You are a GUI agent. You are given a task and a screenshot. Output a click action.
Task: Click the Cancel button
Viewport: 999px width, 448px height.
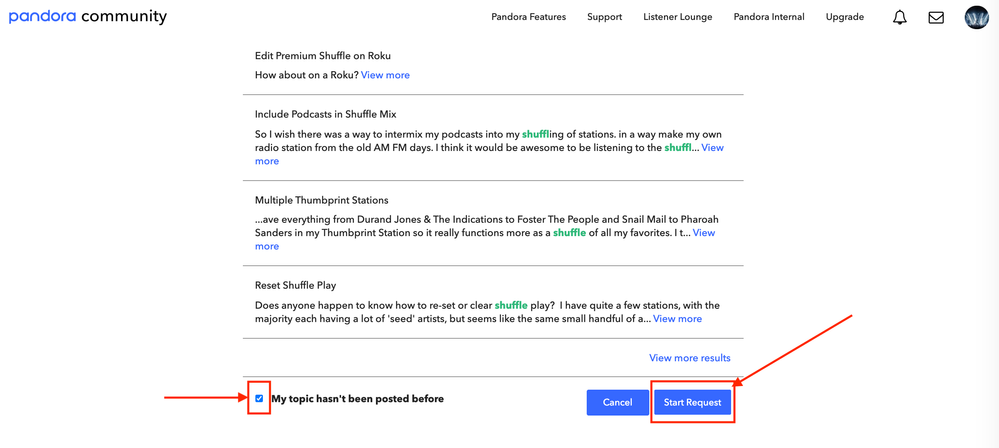pyautogui.click(x=617, y=402)
